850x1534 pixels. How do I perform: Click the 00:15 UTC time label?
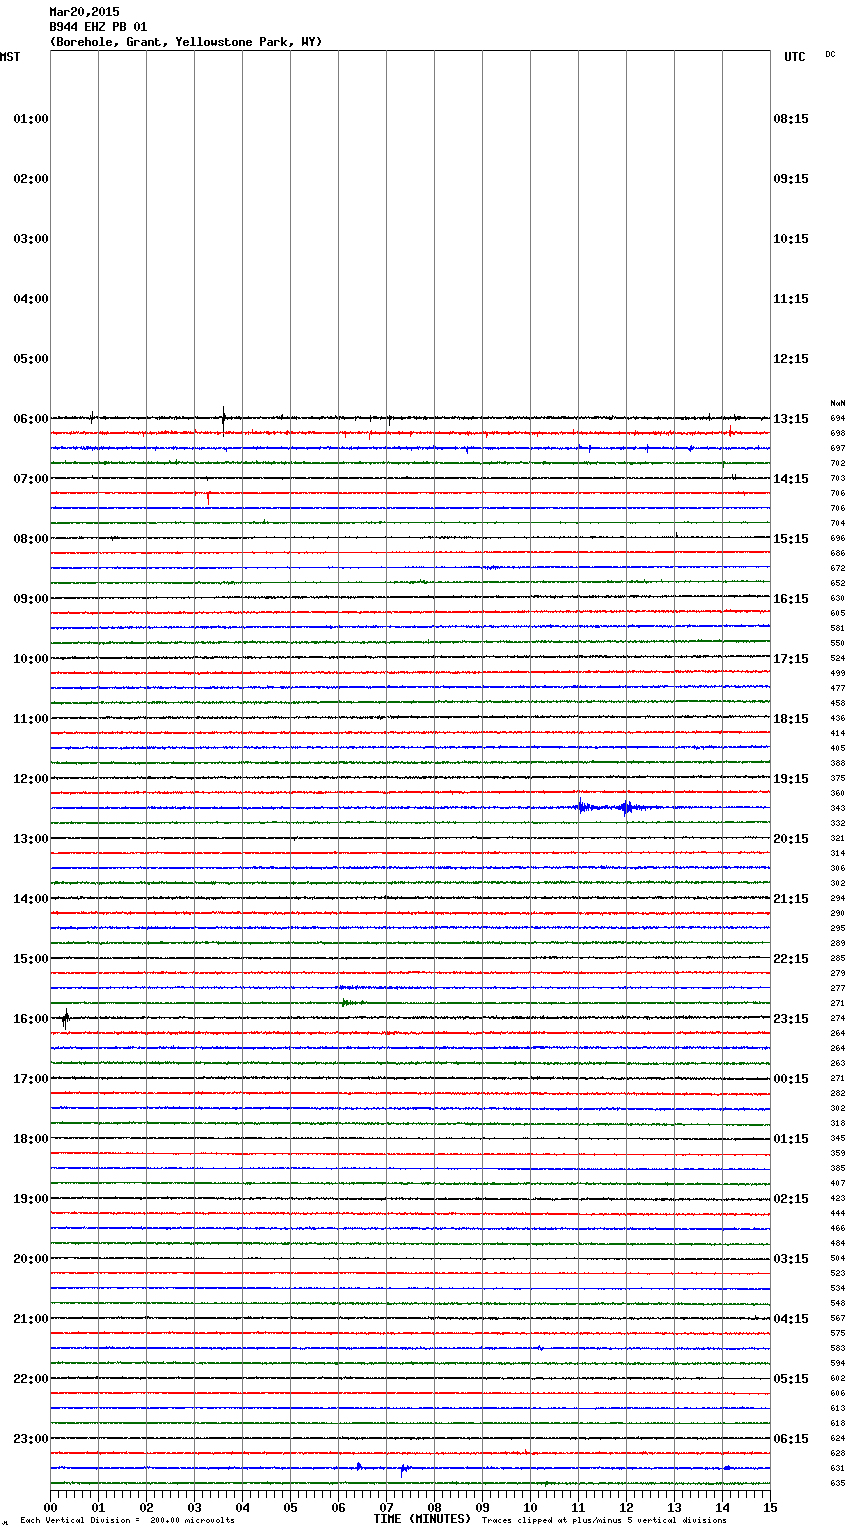click(x=791, y=1079)
